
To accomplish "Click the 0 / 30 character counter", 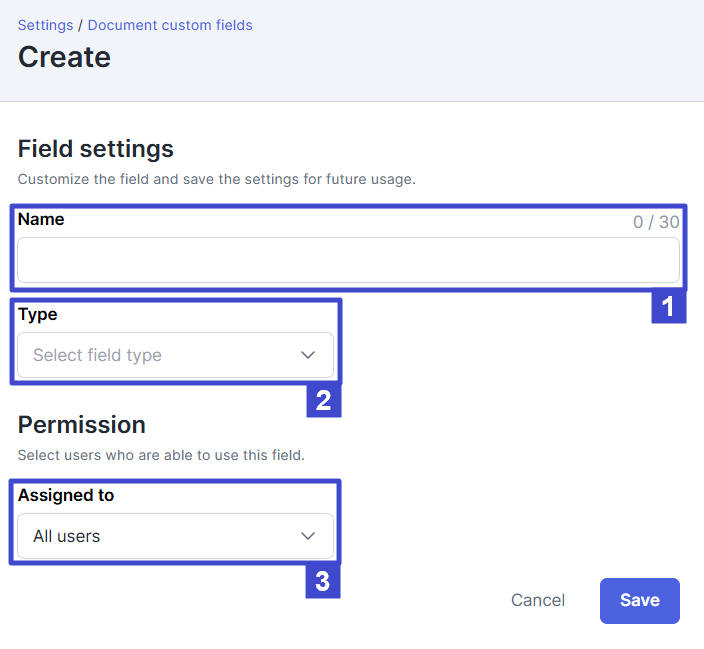I will pyautogui.click(x=656, y=222).
